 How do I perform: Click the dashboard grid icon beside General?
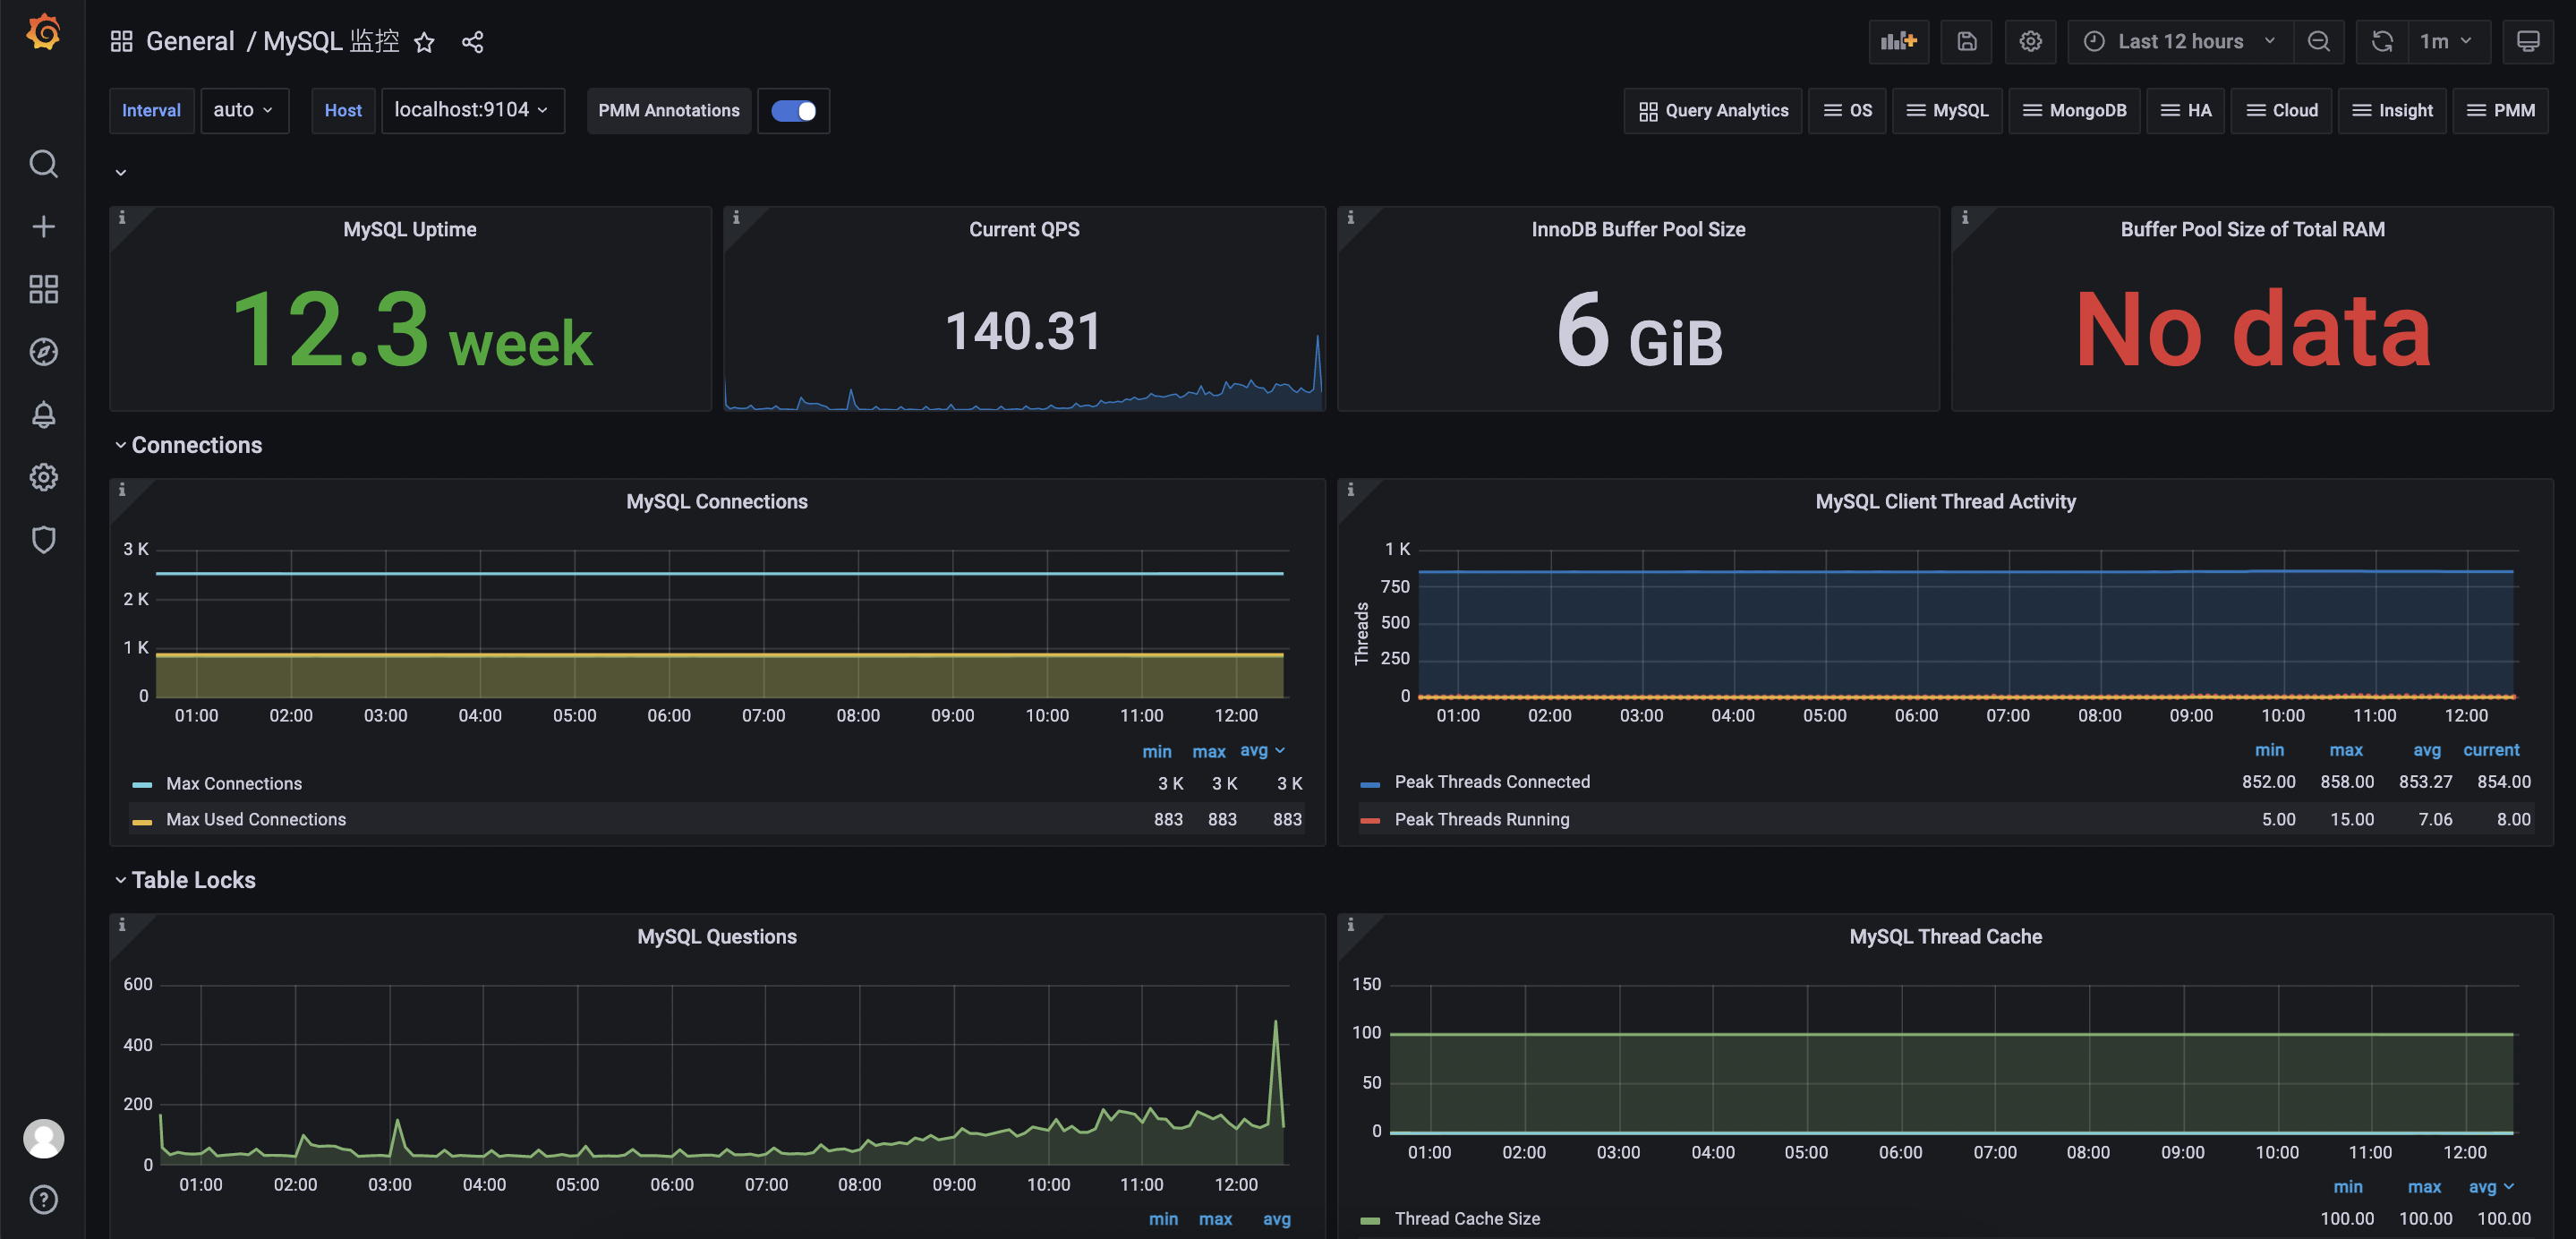pyautogui.click(x=121, y=41)
